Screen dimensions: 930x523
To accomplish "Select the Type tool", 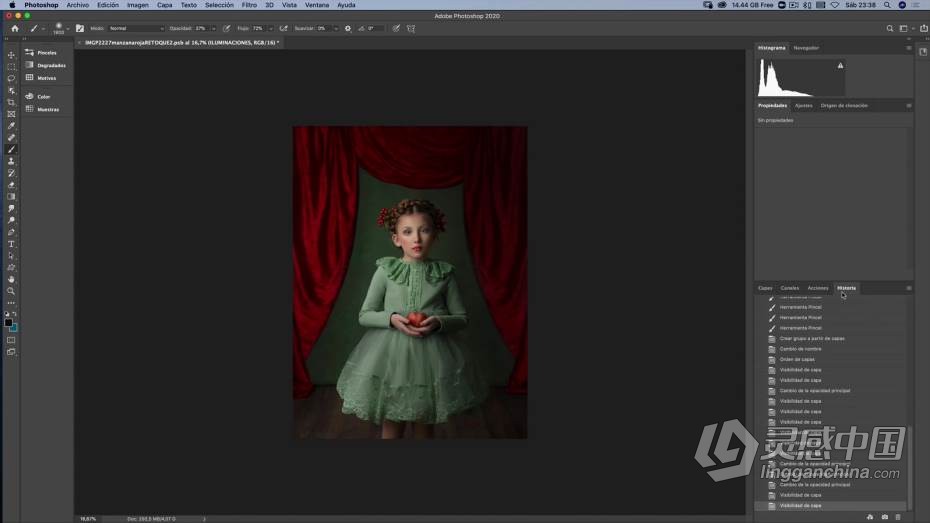I will pos(11,244).
